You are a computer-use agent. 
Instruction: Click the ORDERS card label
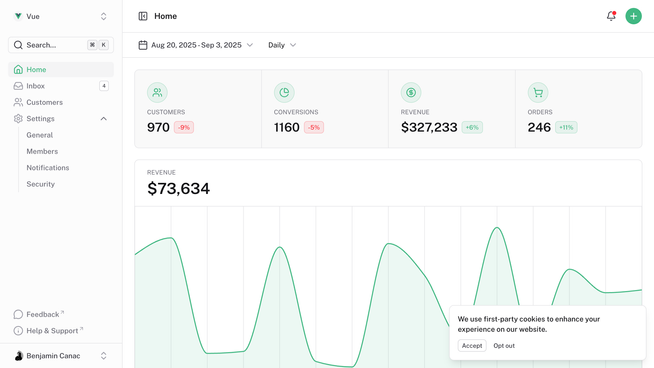pos(540,112)
